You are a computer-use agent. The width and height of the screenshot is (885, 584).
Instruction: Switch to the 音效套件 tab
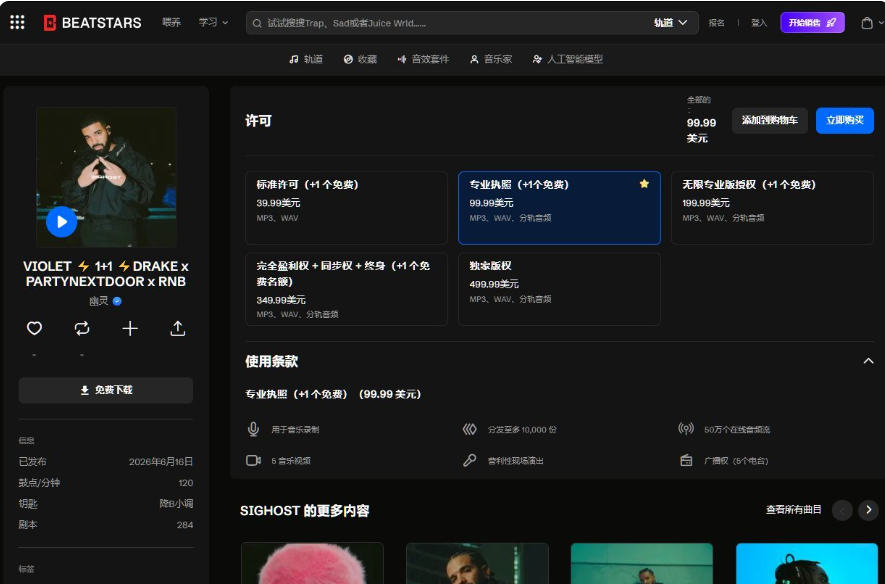tap(423, 59)
